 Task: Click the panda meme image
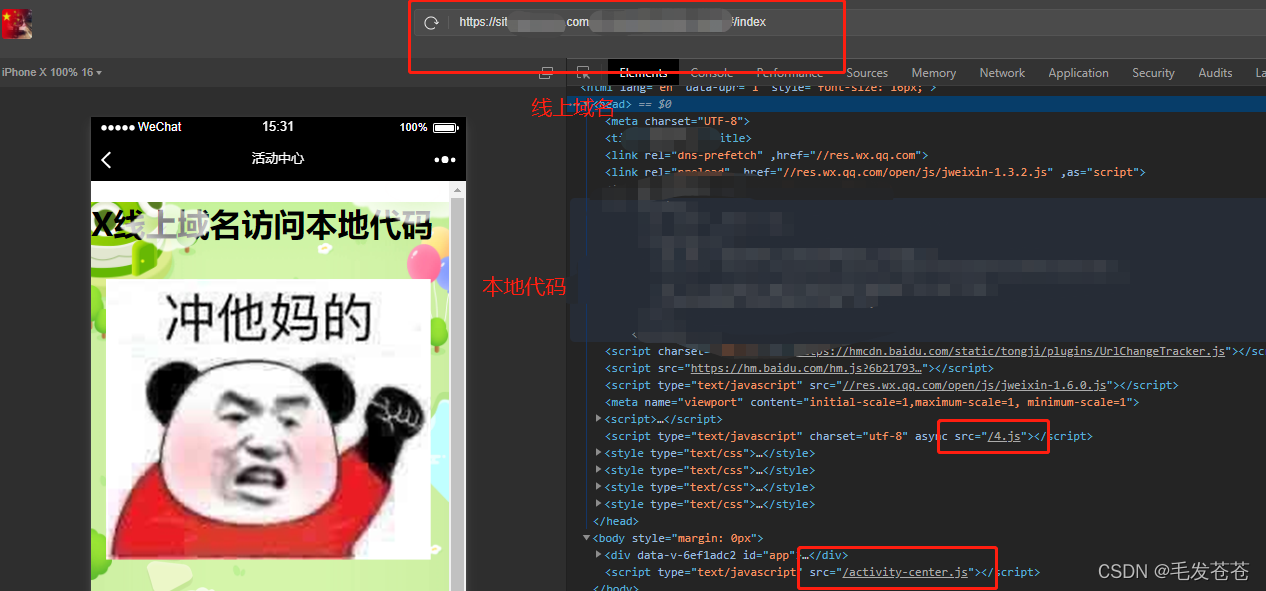point(270,418)
